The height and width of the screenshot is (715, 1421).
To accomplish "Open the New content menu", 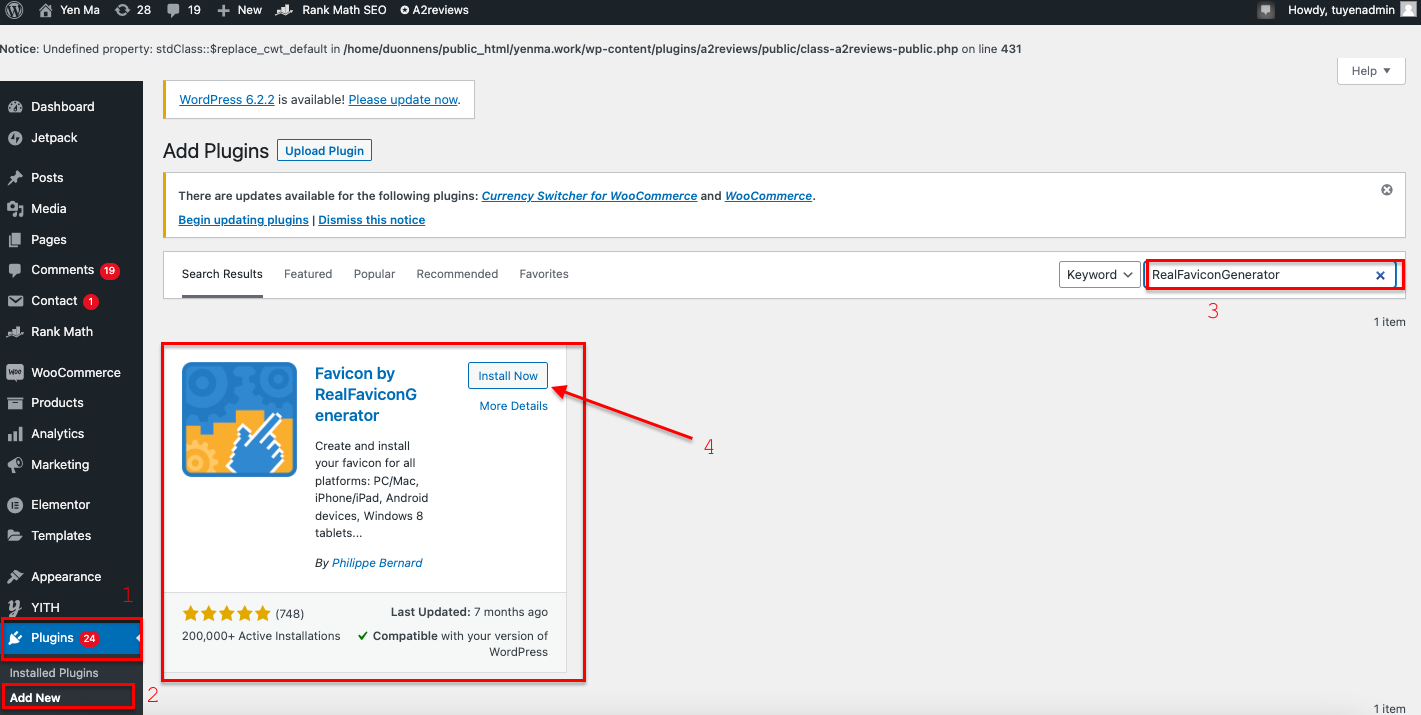I will (x=239, y=10).
